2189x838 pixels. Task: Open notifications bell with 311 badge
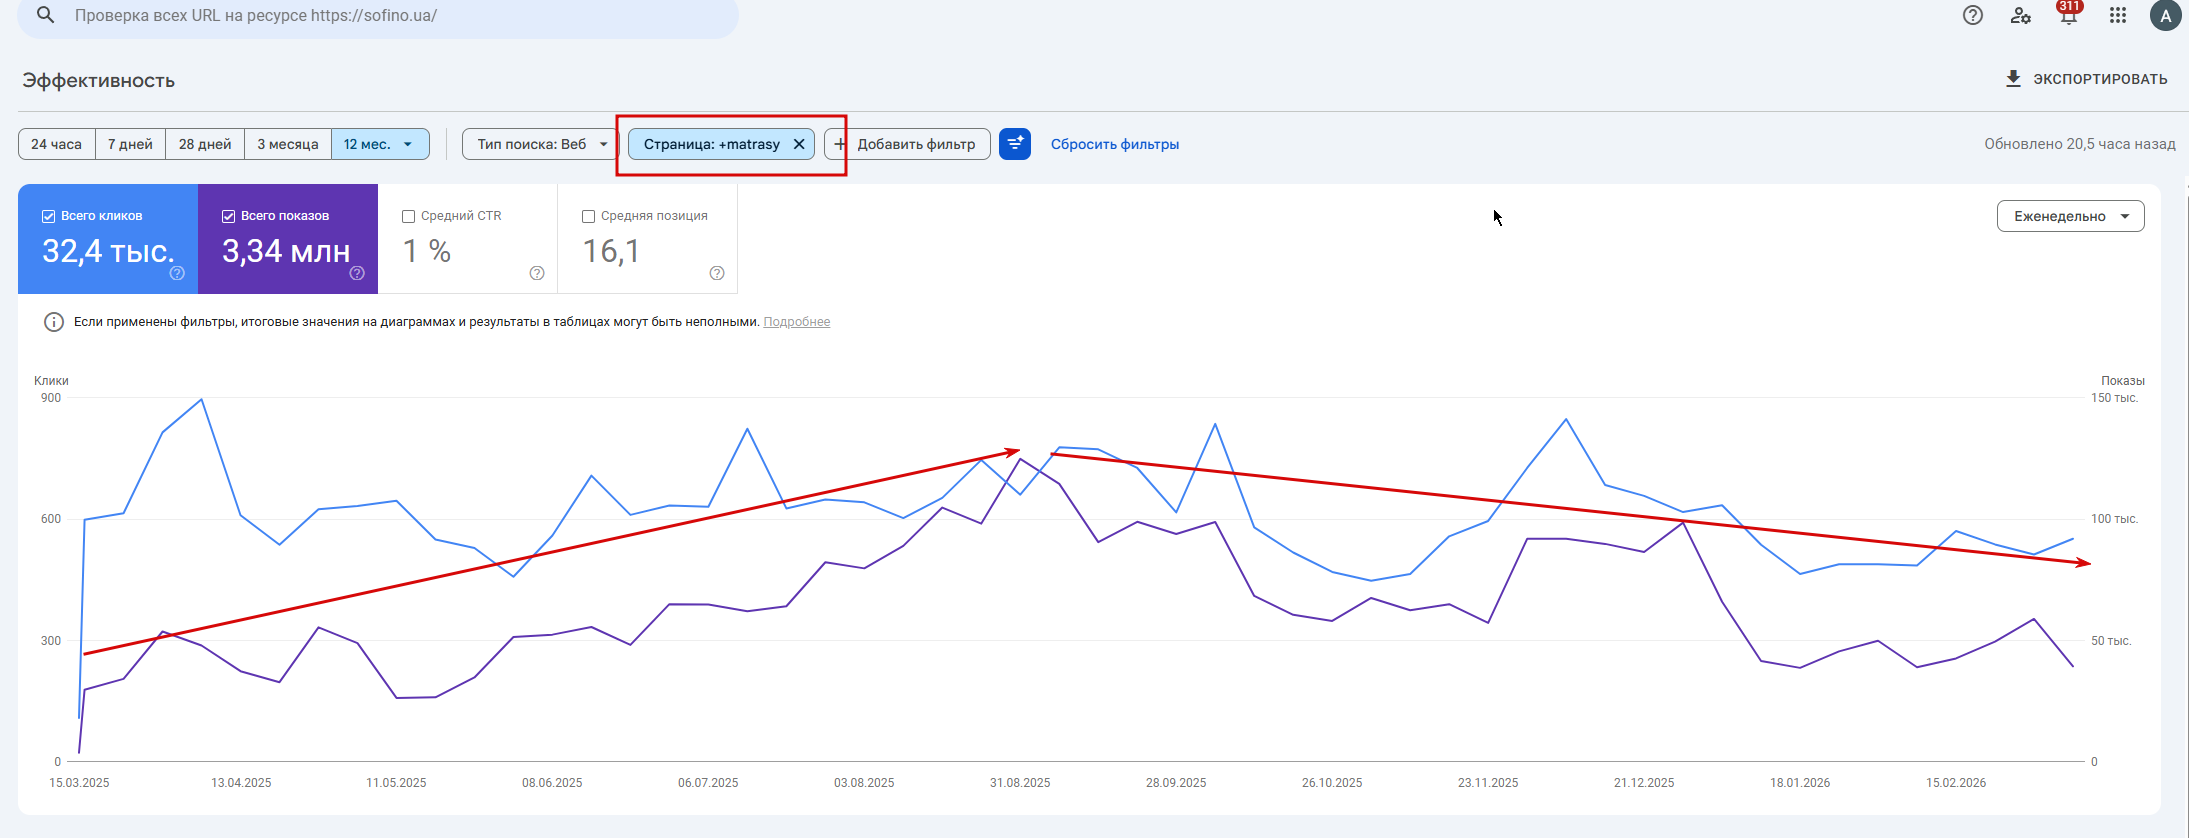point(2068,16)
